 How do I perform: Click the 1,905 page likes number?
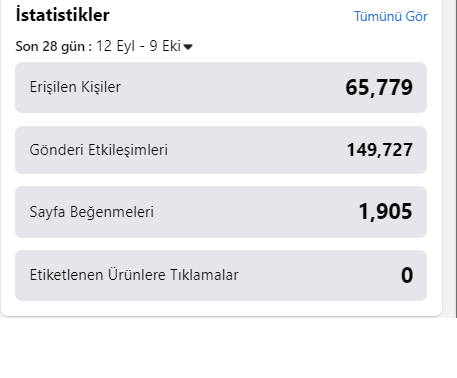pos(385,212)
